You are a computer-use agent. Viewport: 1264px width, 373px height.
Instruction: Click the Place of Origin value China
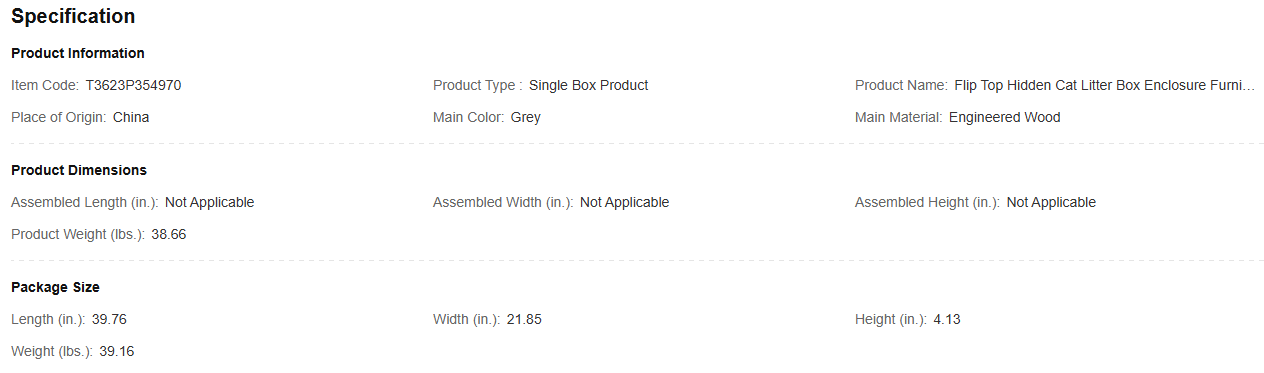(x=131, y=118)
